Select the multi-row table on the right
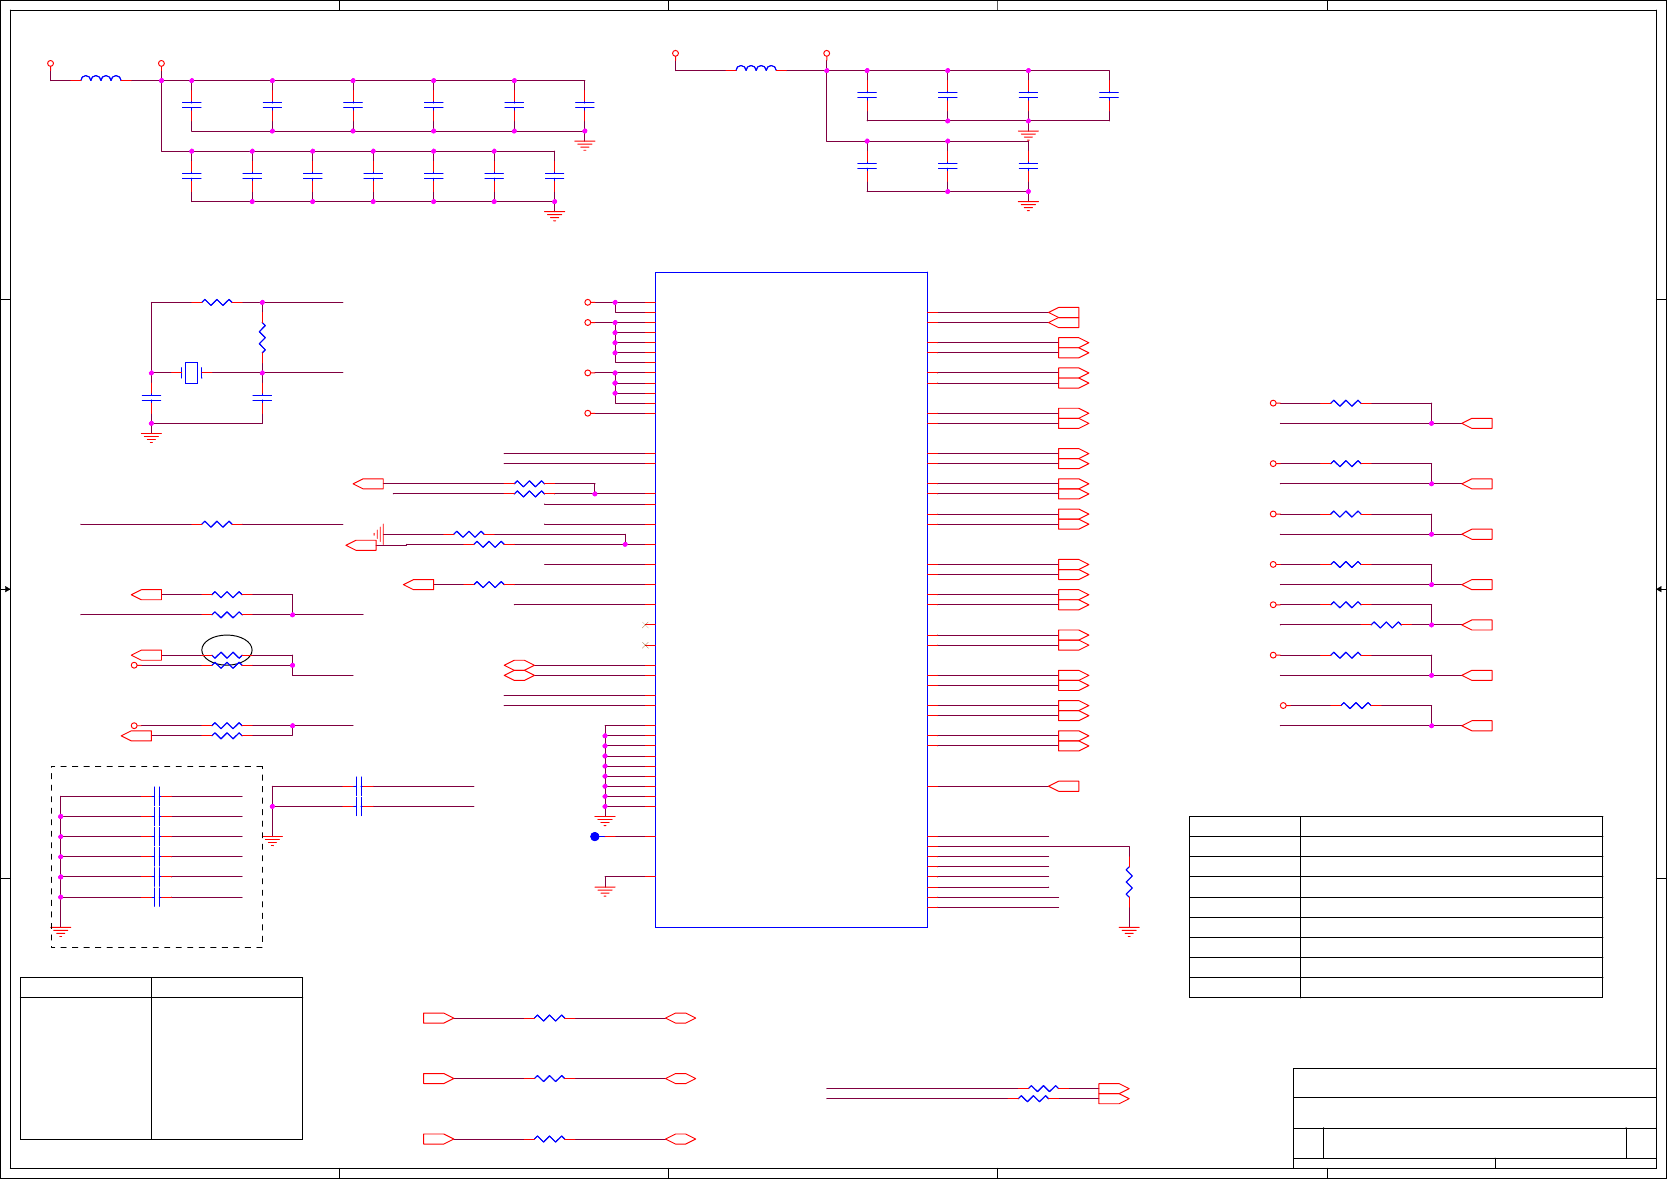The height and width of the screenshot is (1179, 1667). coord(1396,907)
